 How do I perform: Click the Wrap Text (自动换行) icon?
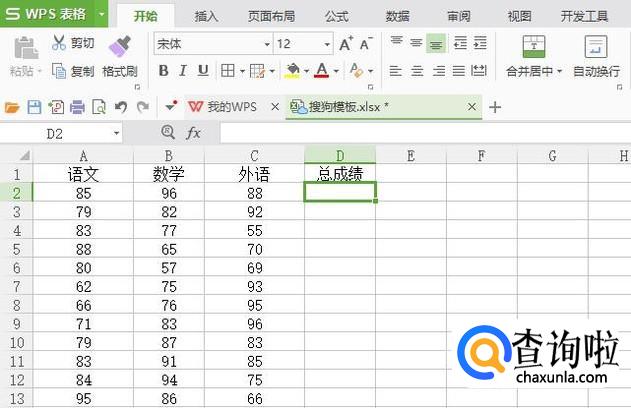click(596, 46)
